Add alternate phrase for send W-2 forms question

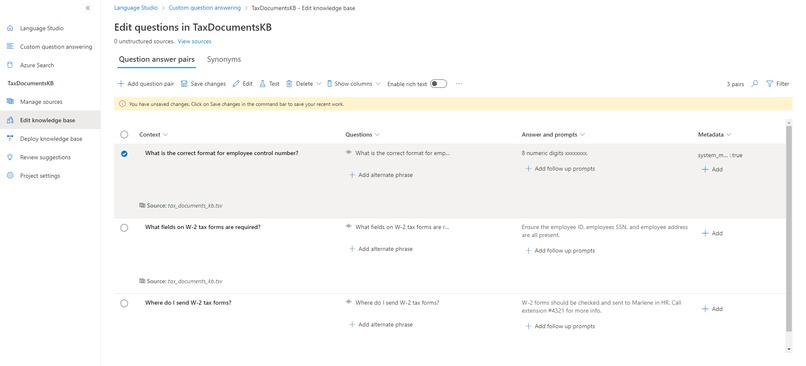pyautogui.click(x=381, y=325)
